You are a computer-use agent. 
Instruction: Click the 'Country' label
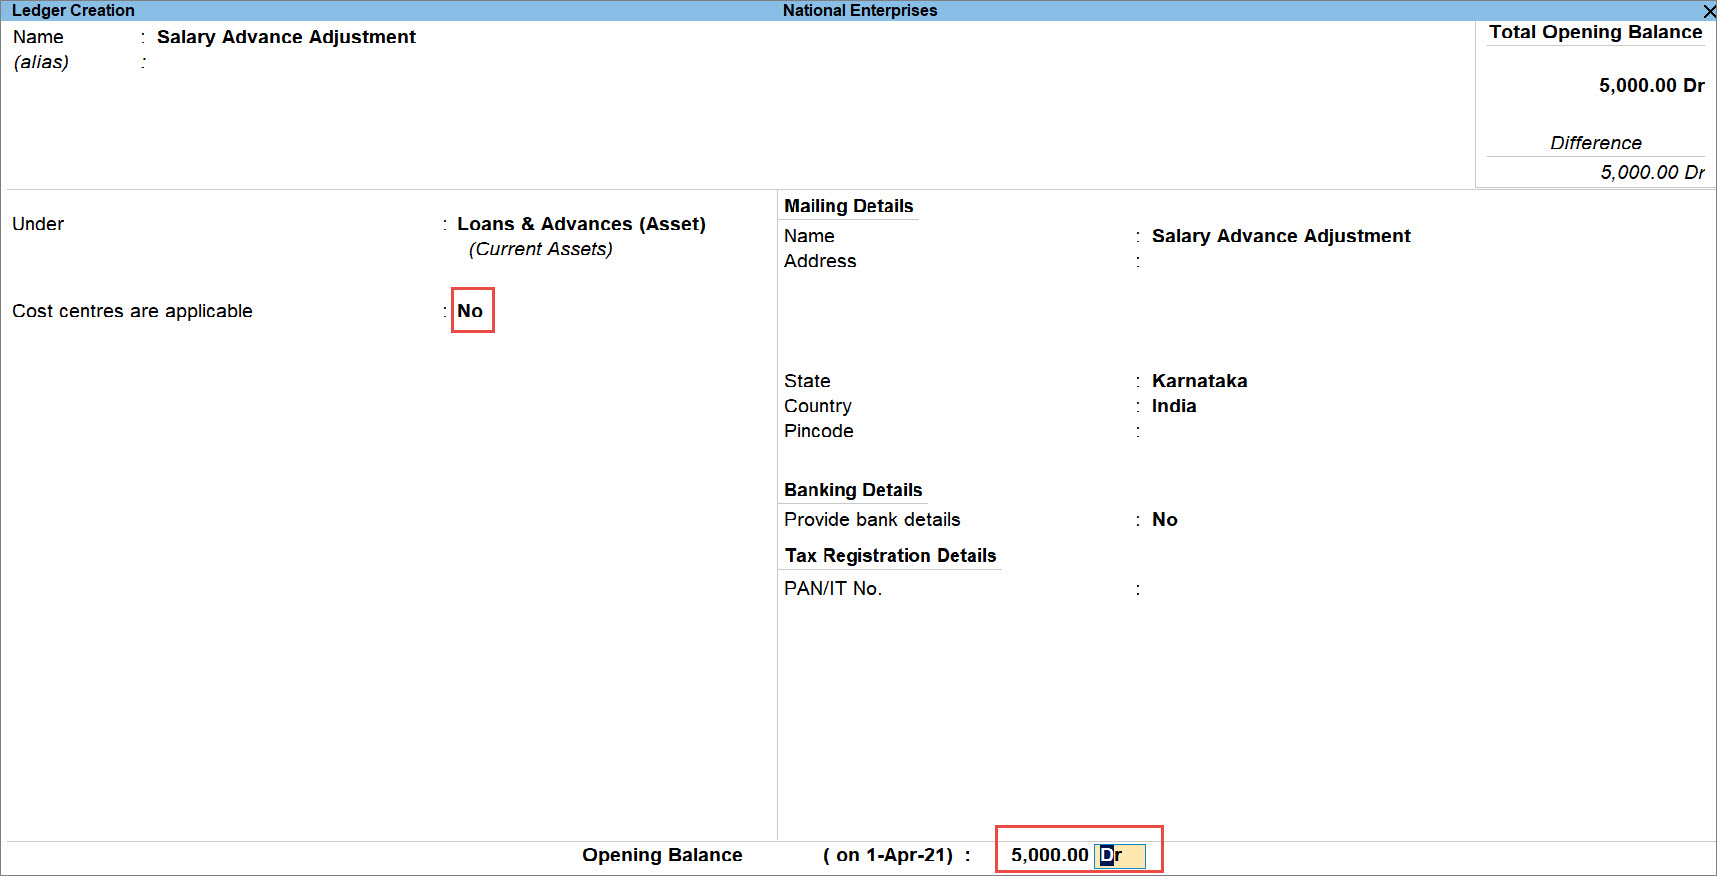(x=818, y=406)
